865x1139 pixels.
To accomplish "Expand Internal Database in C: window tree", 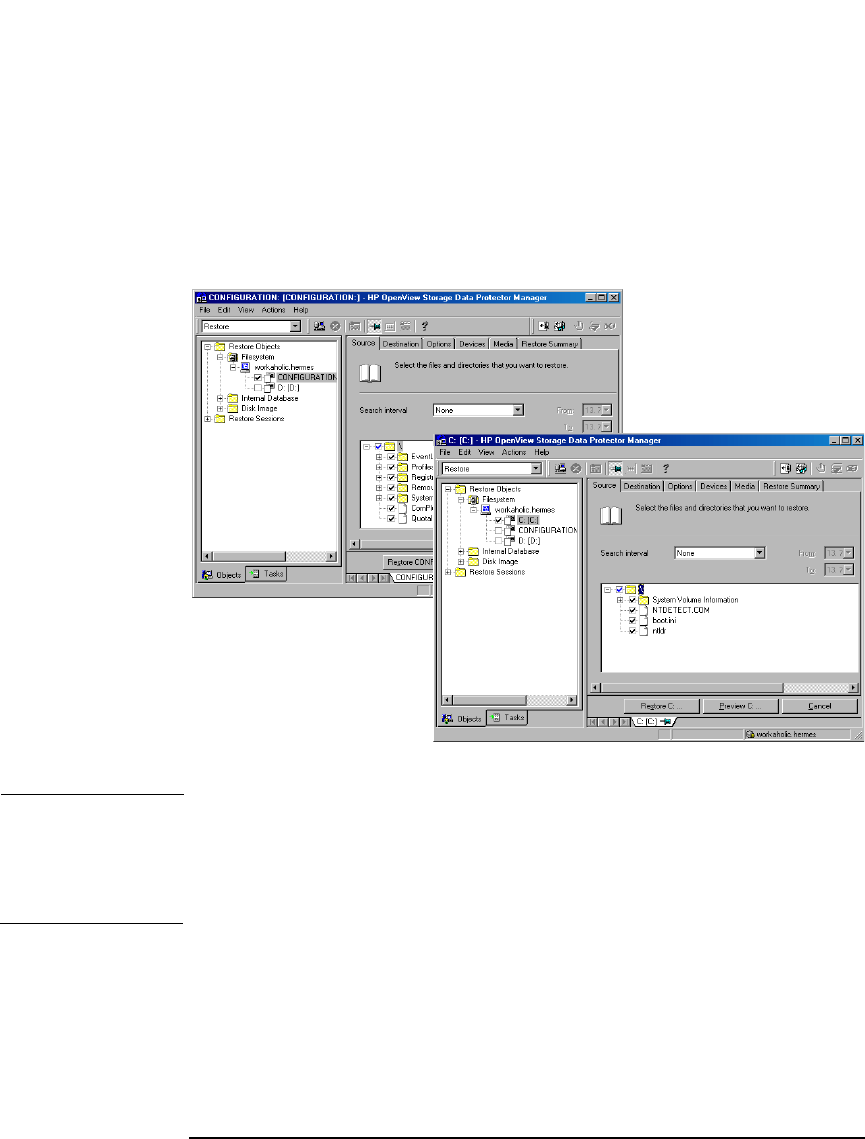I will pos(460,551).
